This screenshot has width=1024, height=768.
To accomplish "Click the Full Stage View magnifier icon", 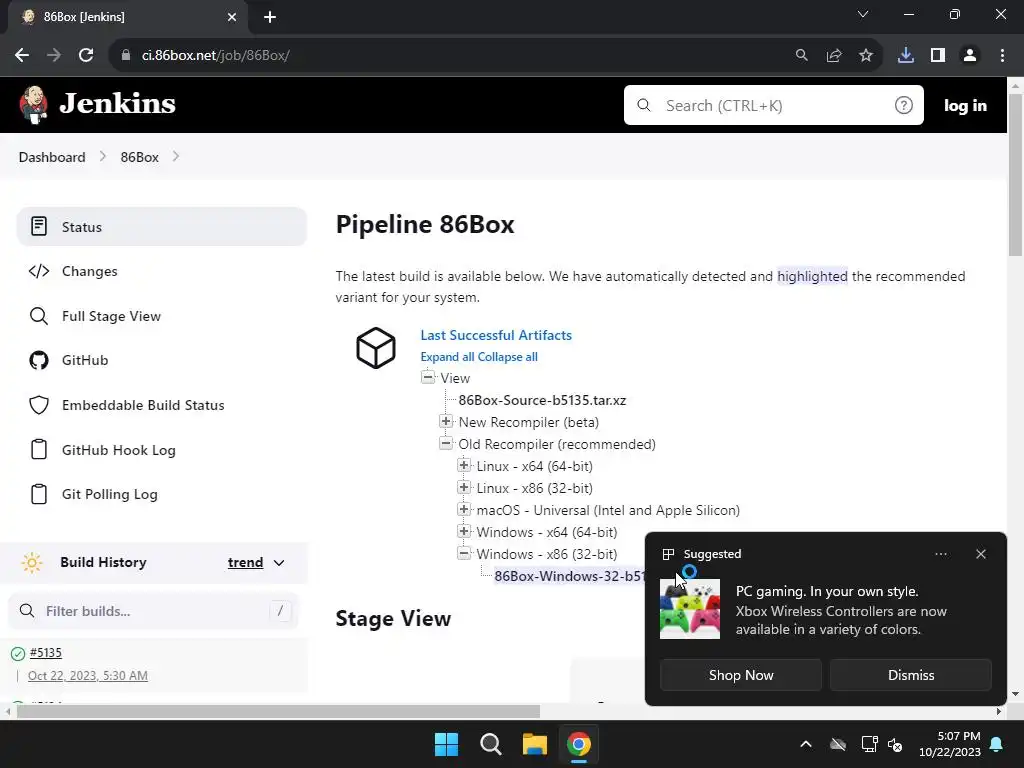I will pos(39,316).
